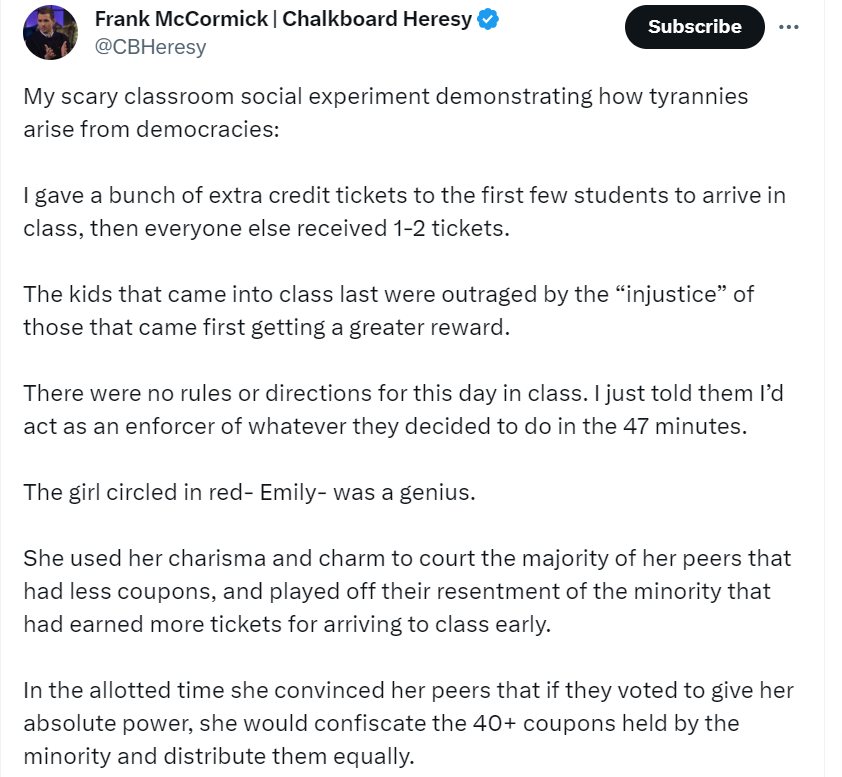Click Frank McCormick's profile avatar
Viewport: 842px width, 777px height.
[52, 31]
